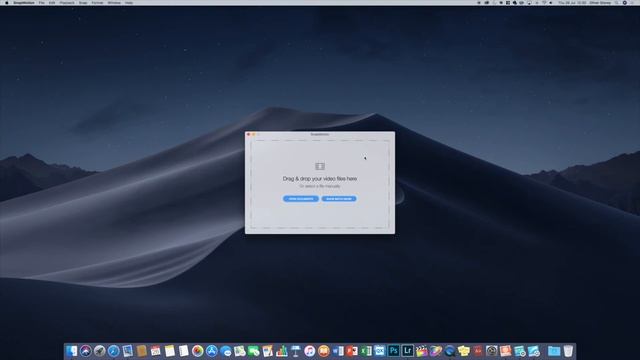Open the Format menu
Viewport: 640px width, 360px height.
97,3
